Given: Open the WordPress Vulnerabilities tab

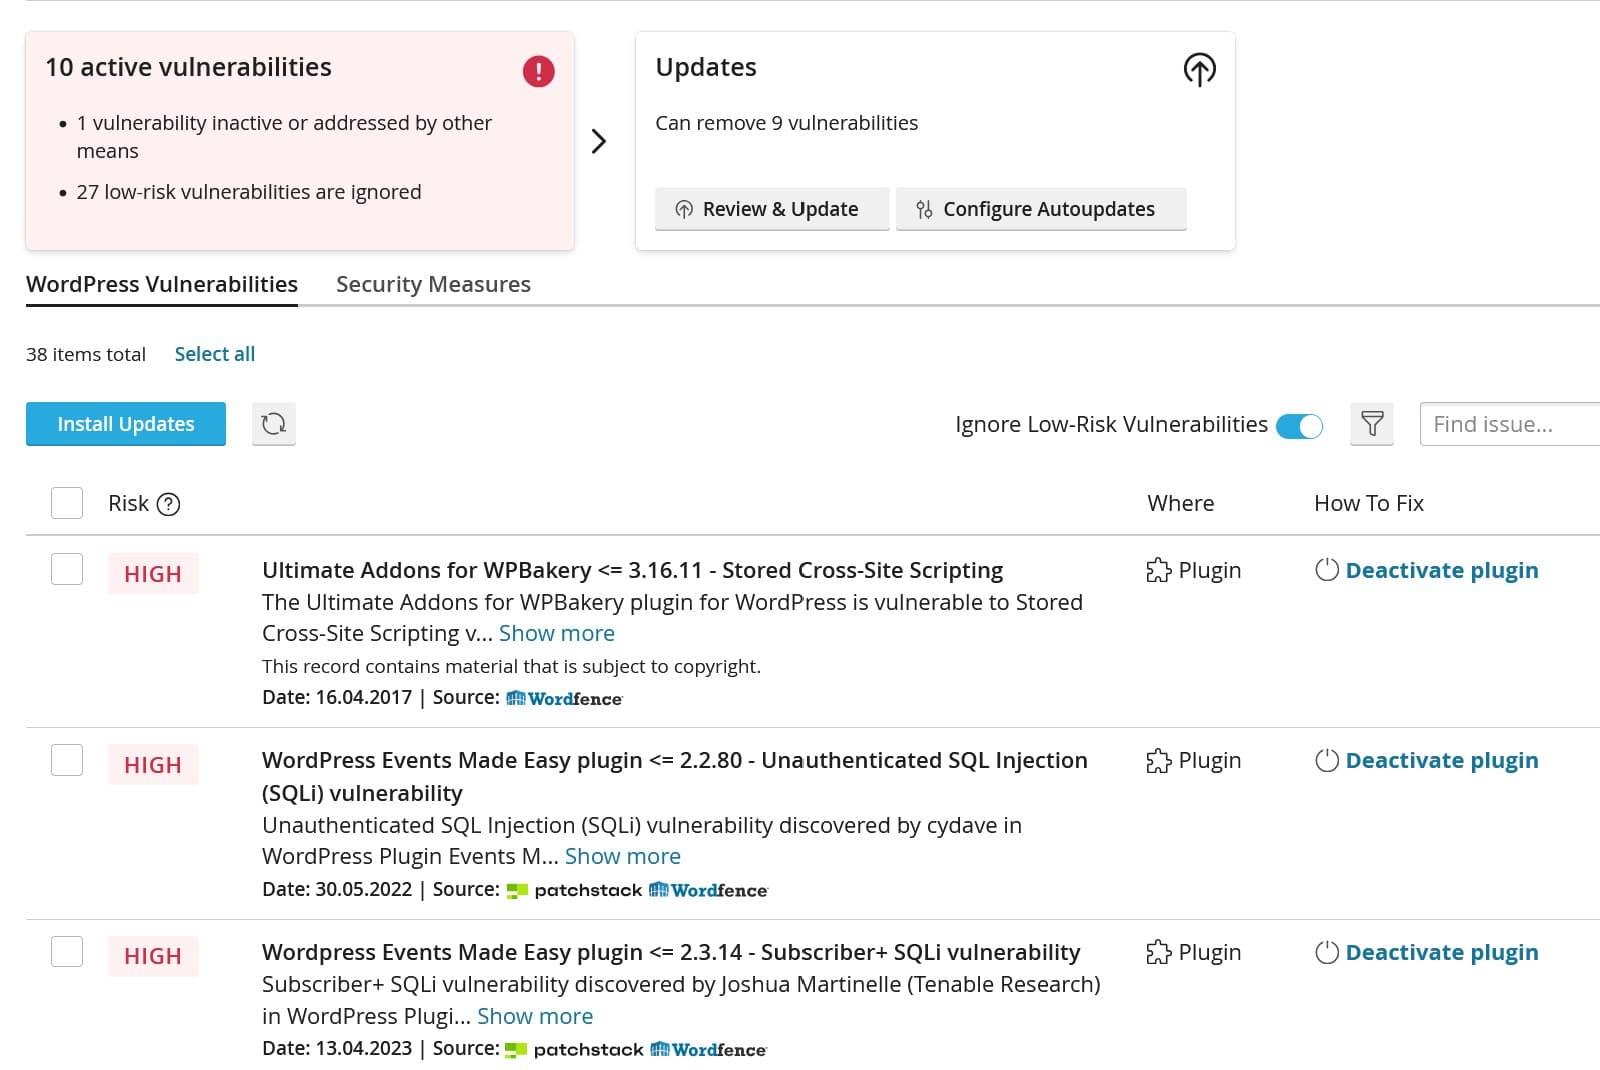Looking at the screenshot, I should click(162, 284).
